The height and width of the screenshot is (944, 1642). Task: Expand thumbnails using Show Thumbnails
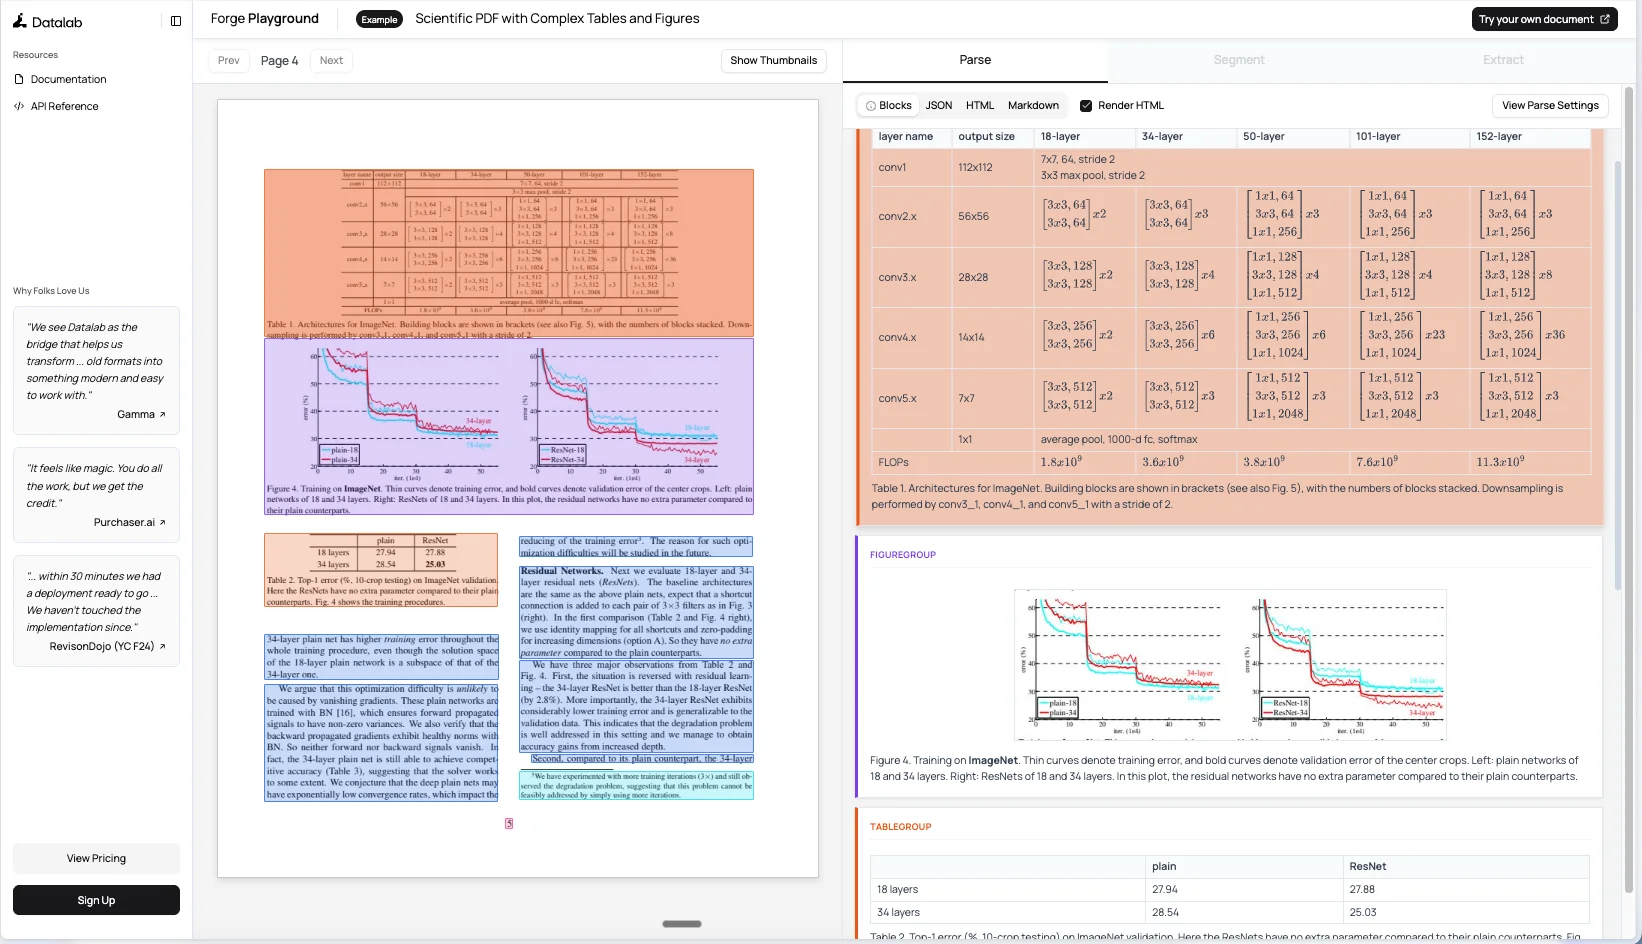pyautogui.click(x=773, y=60)
